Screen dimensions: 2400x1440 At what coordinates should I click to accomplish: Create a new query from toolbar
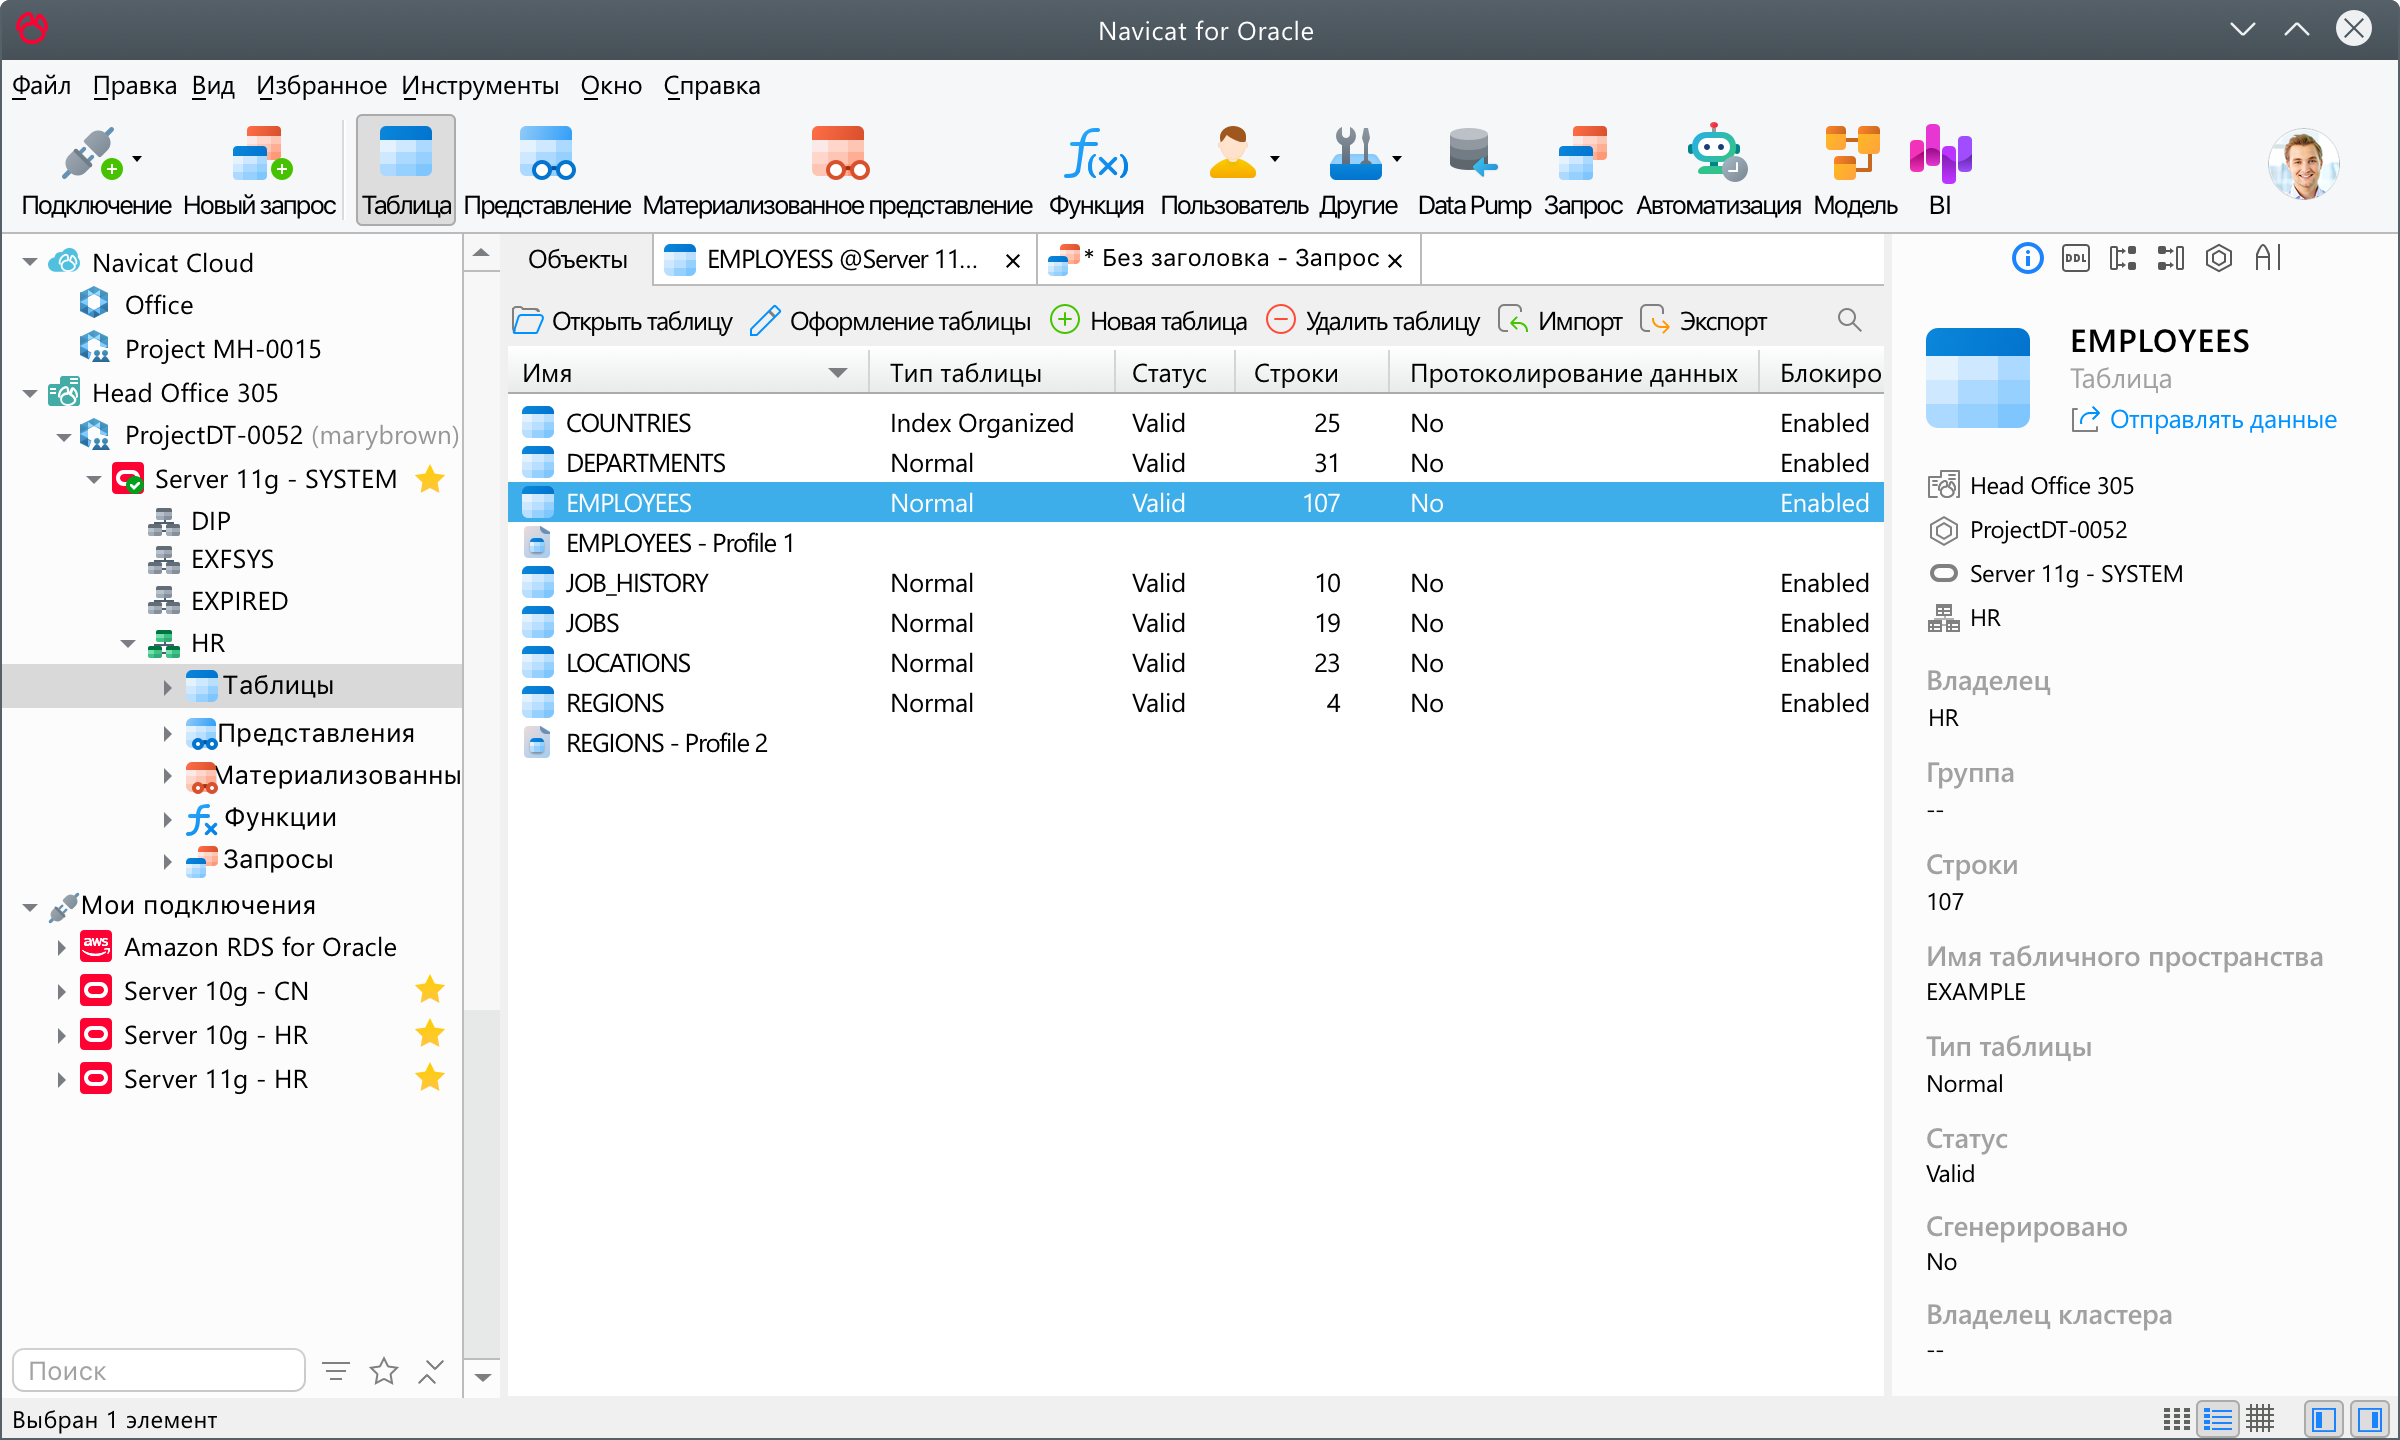[259, 171]
